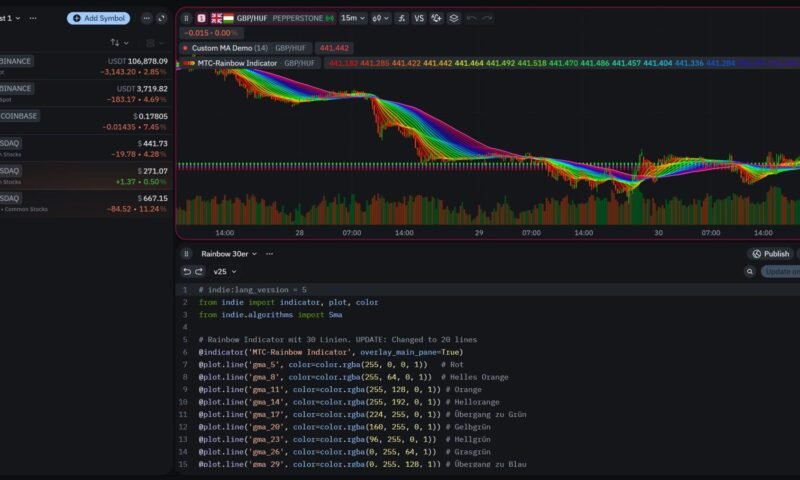The height and width of the screenshot is (480, 800).
Task: Click the MTC-Rainbow Indicator color dots icon
Action: point(189,63)
